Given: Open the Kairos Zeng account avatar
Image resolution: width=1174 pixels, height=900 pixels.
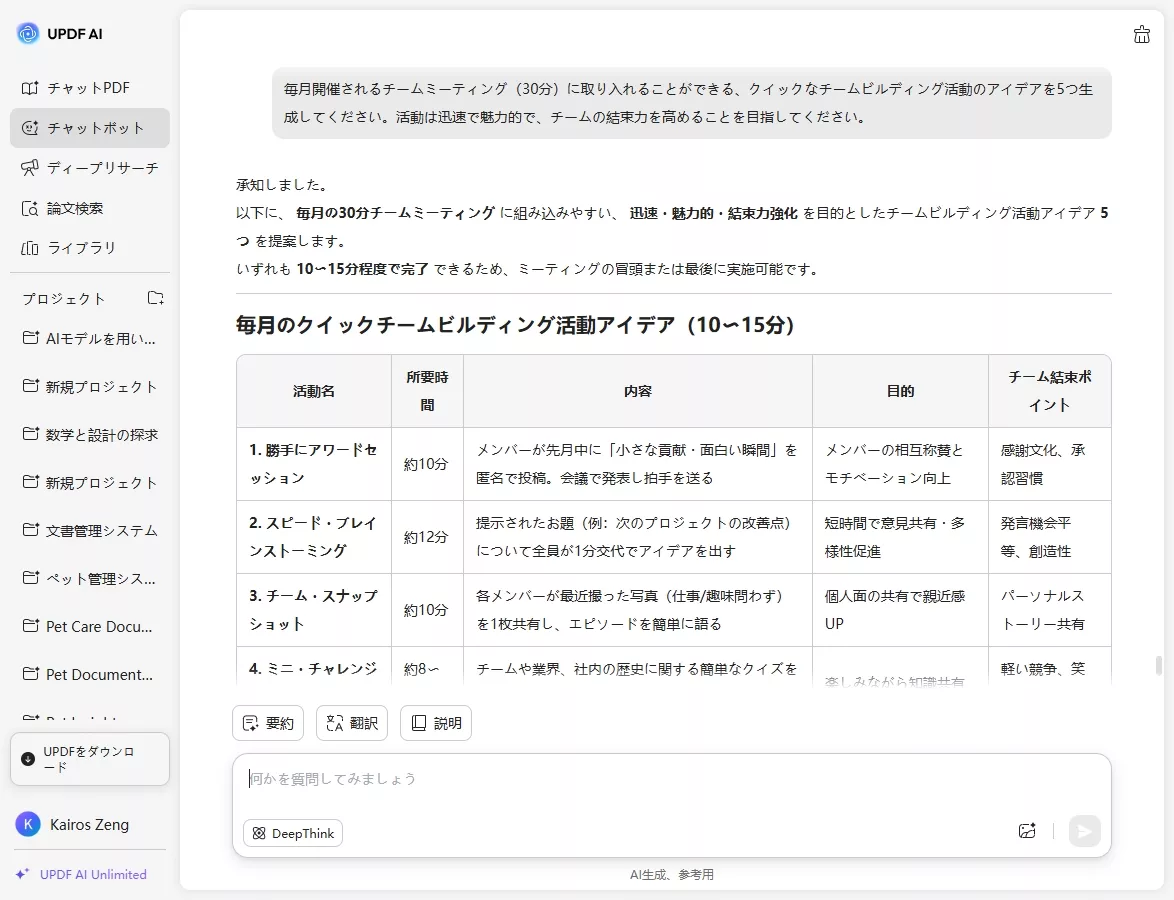Looking at the screenshot, I should point(24,824).
